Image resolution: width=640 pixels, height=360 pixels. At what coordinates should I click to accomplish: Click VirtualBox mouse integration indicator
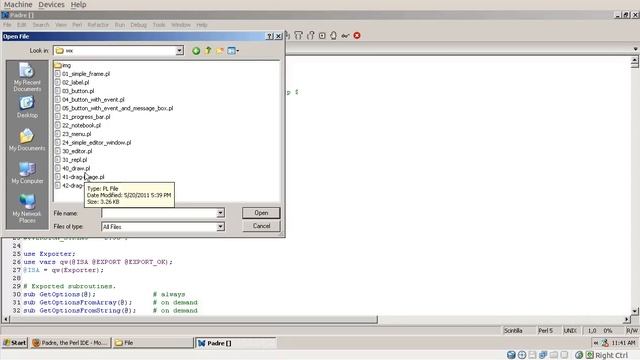[x=579, y=355]
